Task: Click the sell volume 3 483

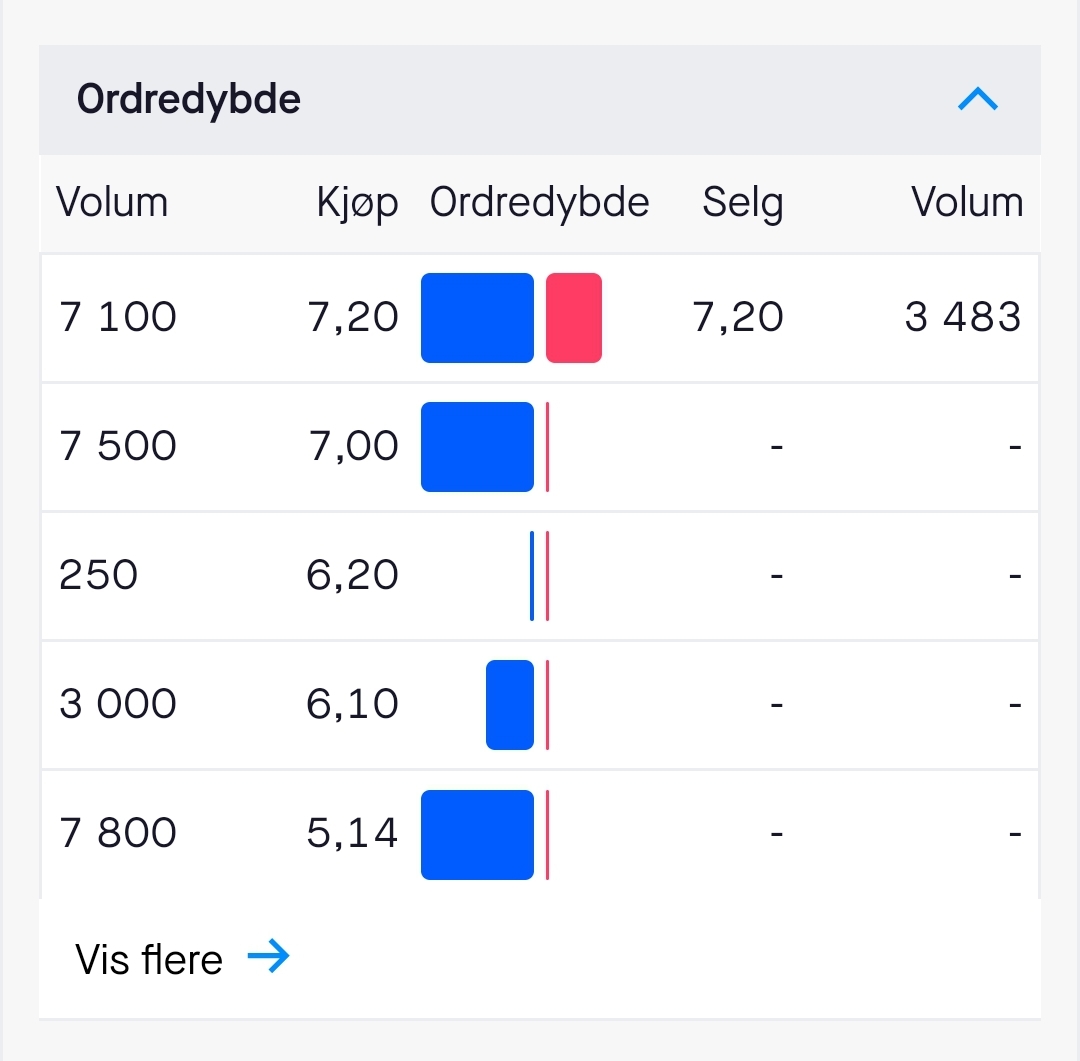Action: 963,317
